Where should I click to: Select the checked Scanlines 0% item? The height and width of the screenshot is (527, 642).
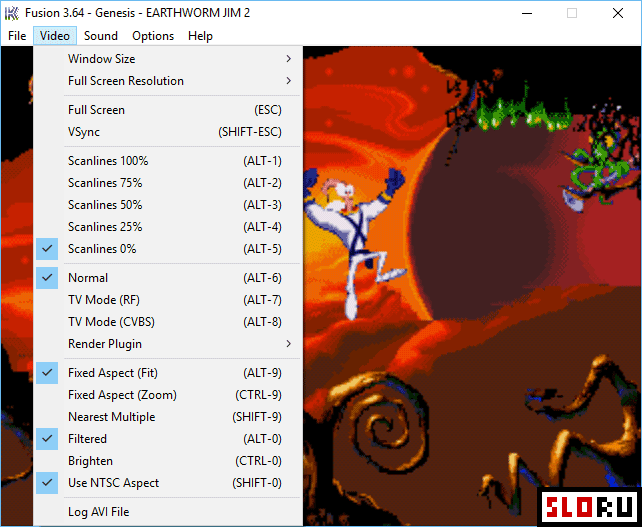[x=168, y=249]
